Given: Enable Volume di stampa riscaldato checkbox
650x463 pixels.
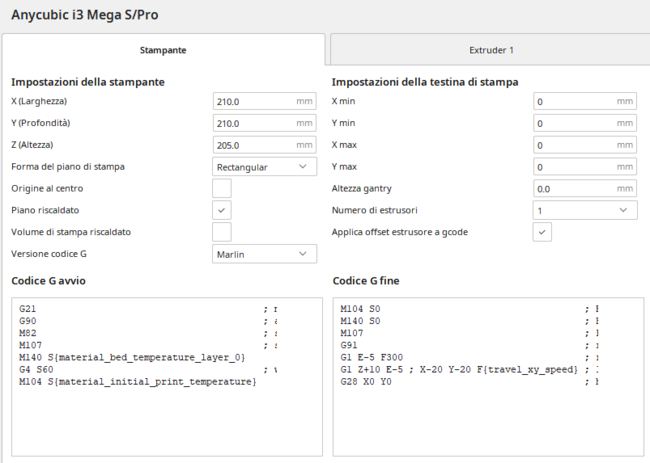Looking at the screenshot, I should [222, 232].
